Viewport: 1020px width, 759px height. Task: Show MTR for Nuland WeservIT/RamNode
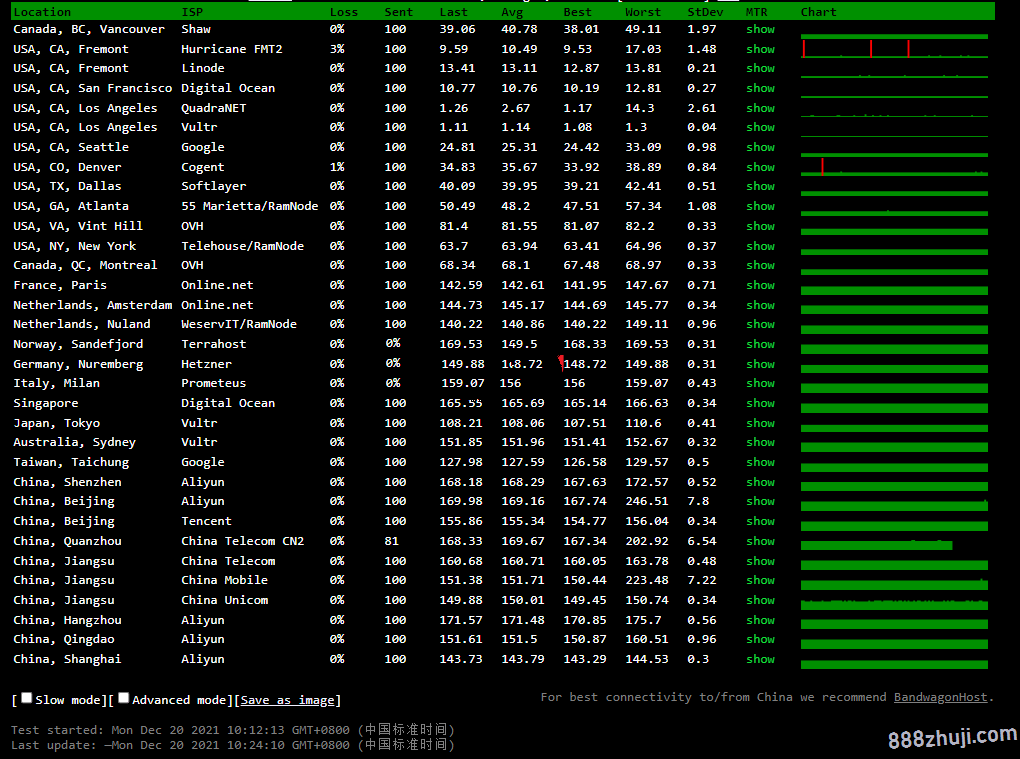tap(760, 325)
